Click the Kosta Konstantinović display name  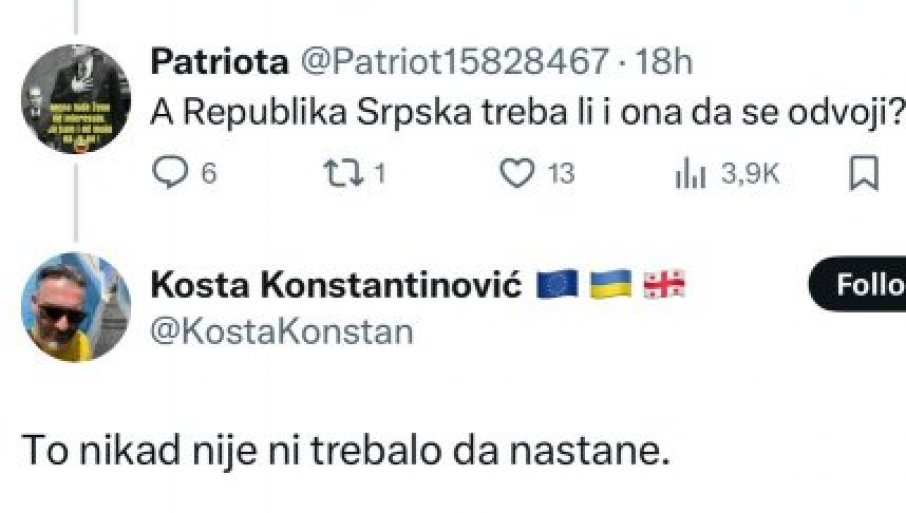pyautogui.click(x=336, y=286)
